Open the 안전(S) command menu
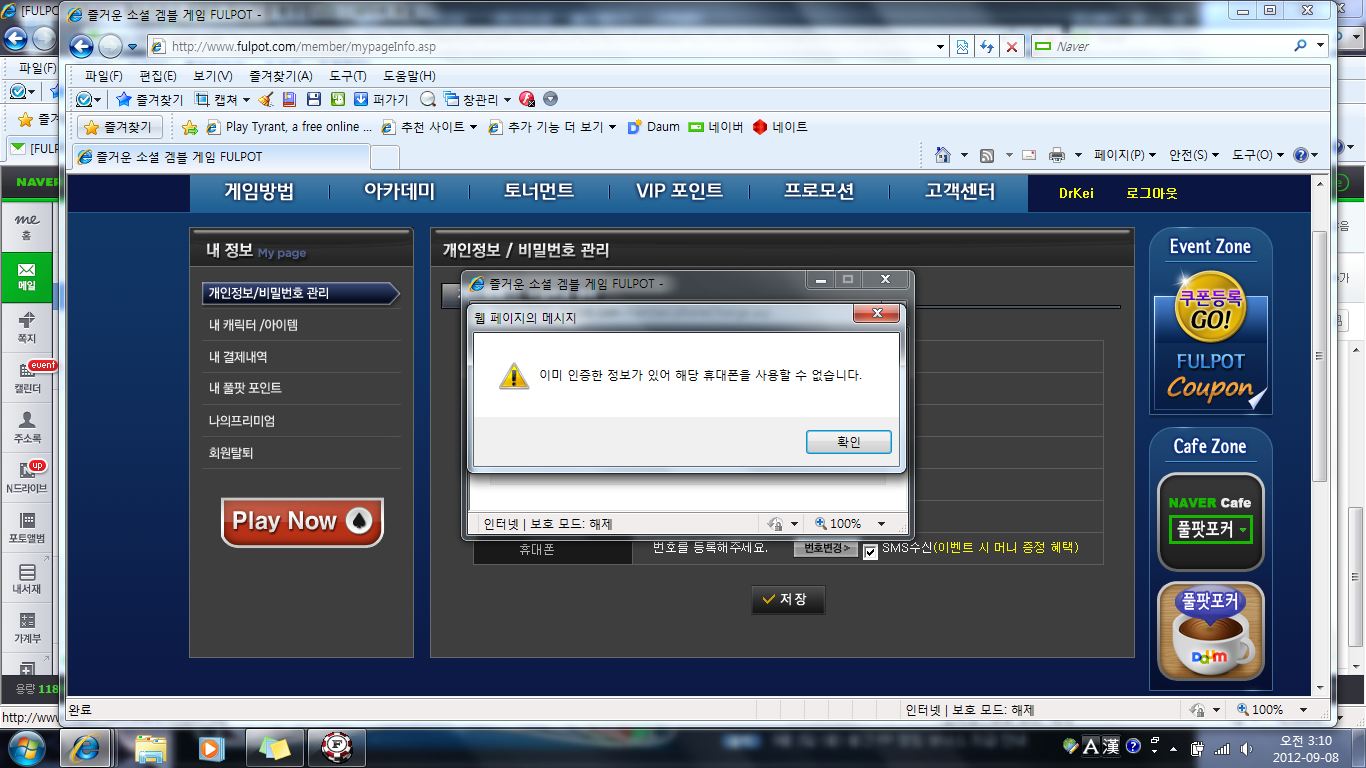The height and width of the screenshot is (768, 1366). tap(1194, 155)
